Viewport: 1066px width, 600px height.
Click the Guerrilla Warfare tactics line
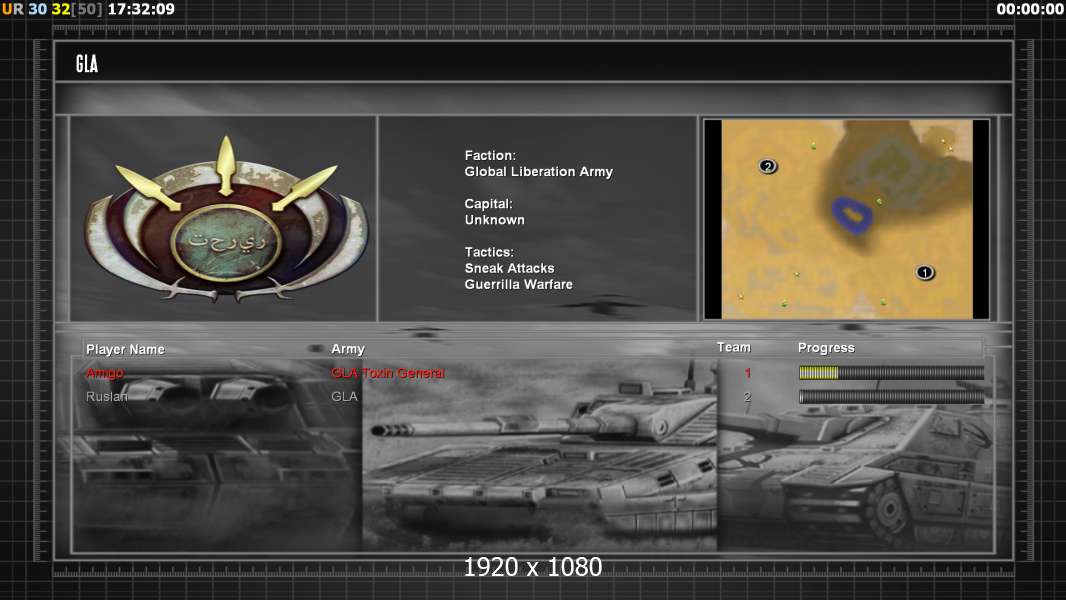point(519,285)
